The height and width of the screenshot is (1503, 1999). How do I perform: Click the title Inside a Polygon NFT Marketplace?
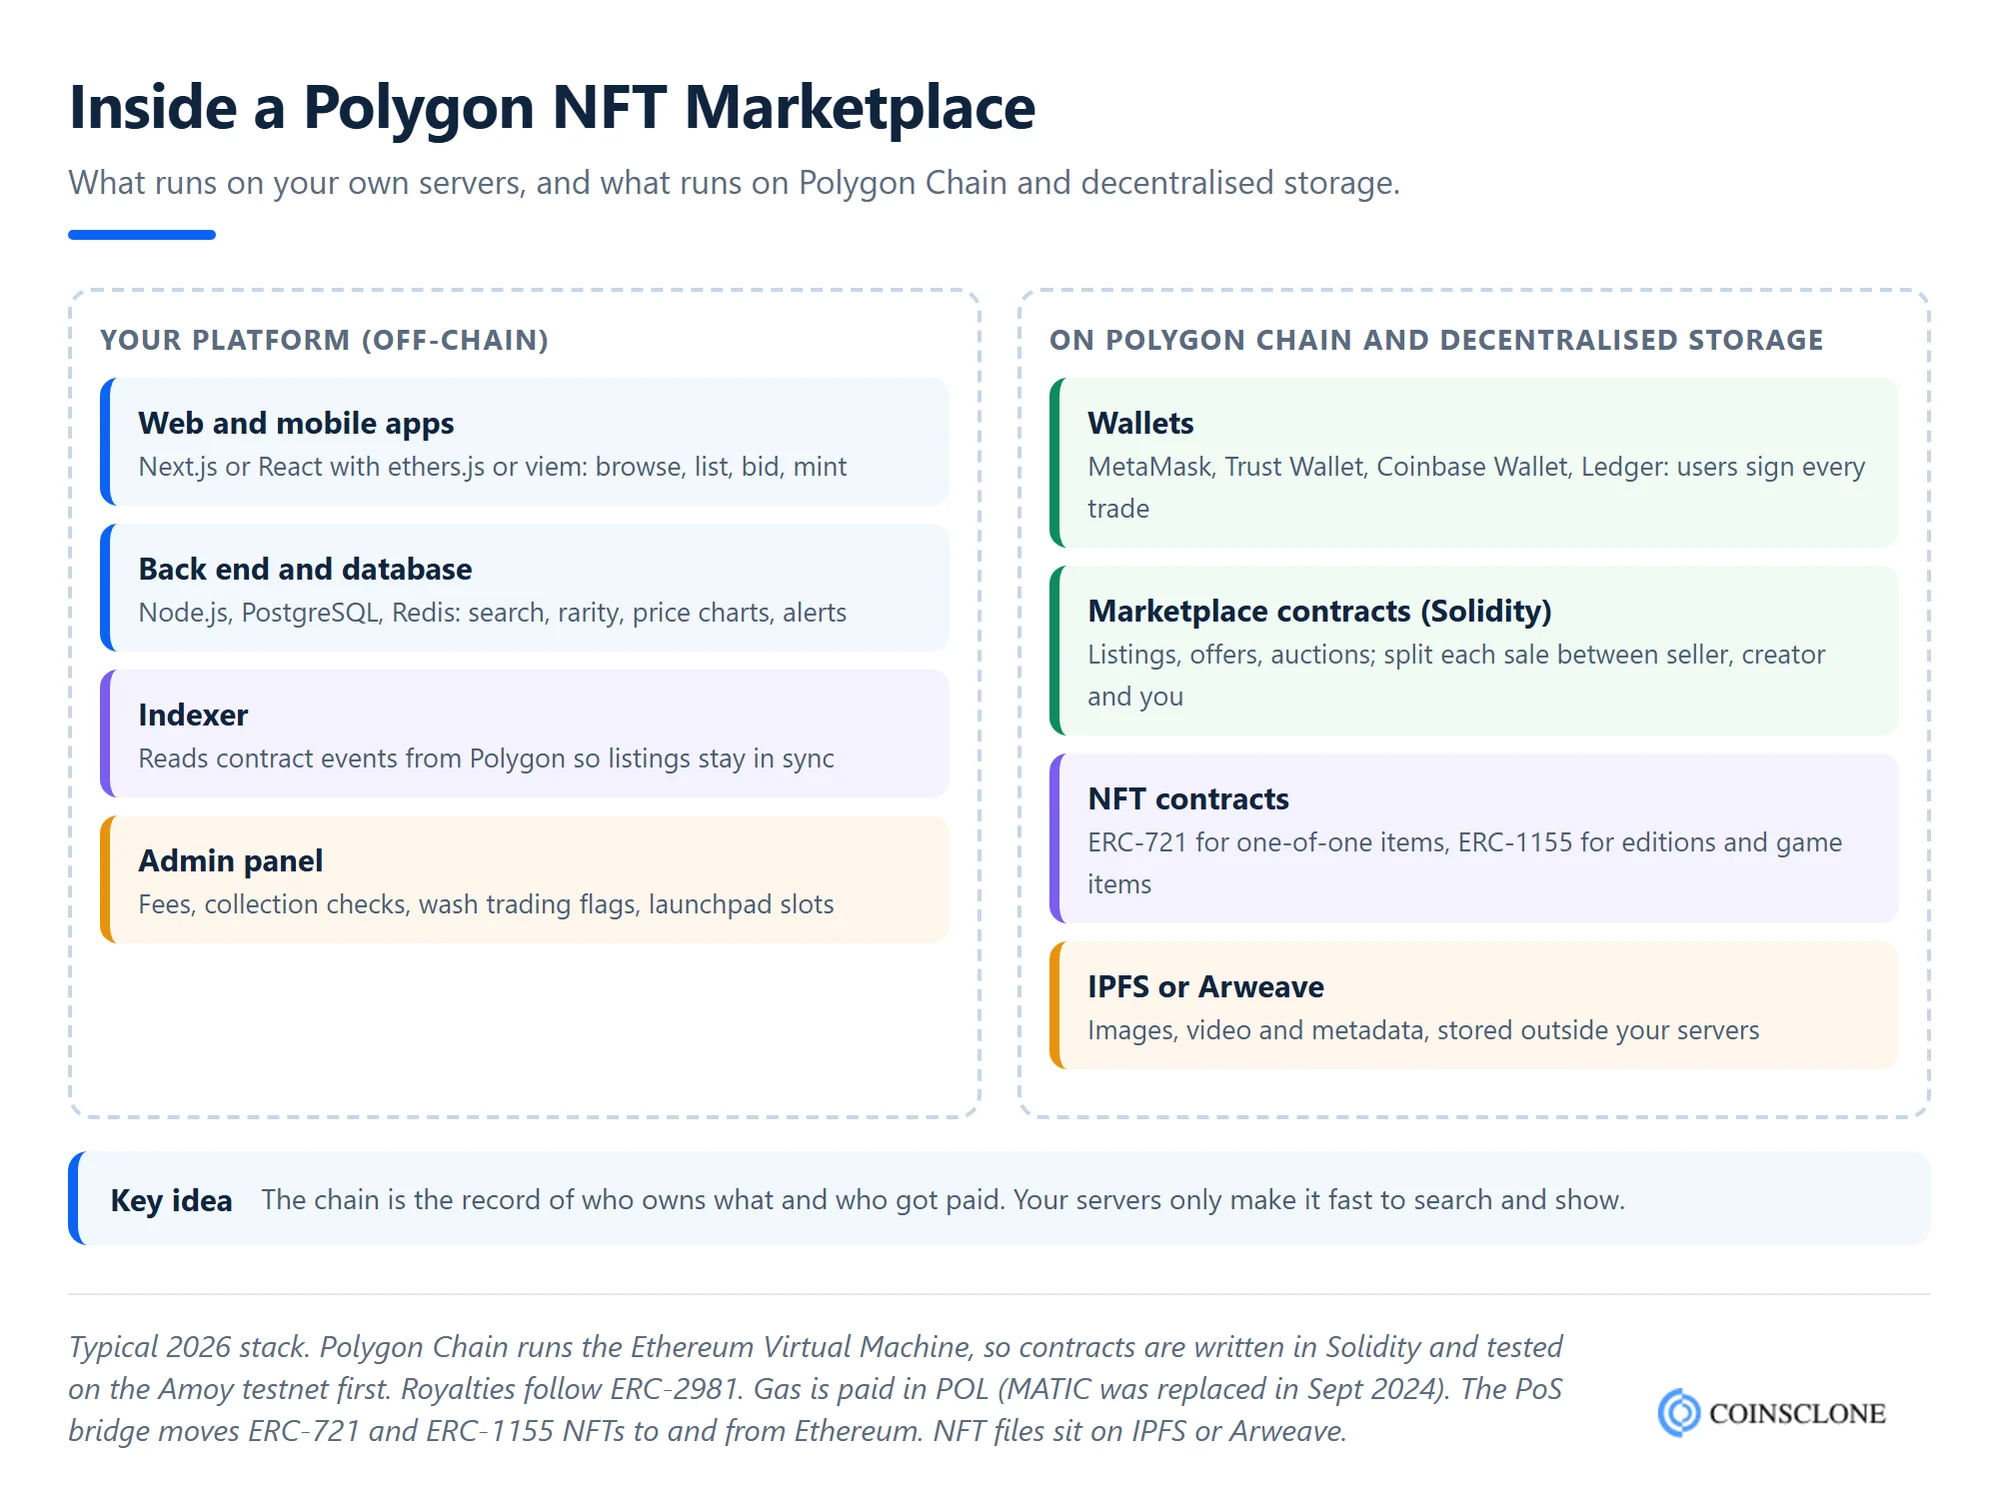click(552, 107)
